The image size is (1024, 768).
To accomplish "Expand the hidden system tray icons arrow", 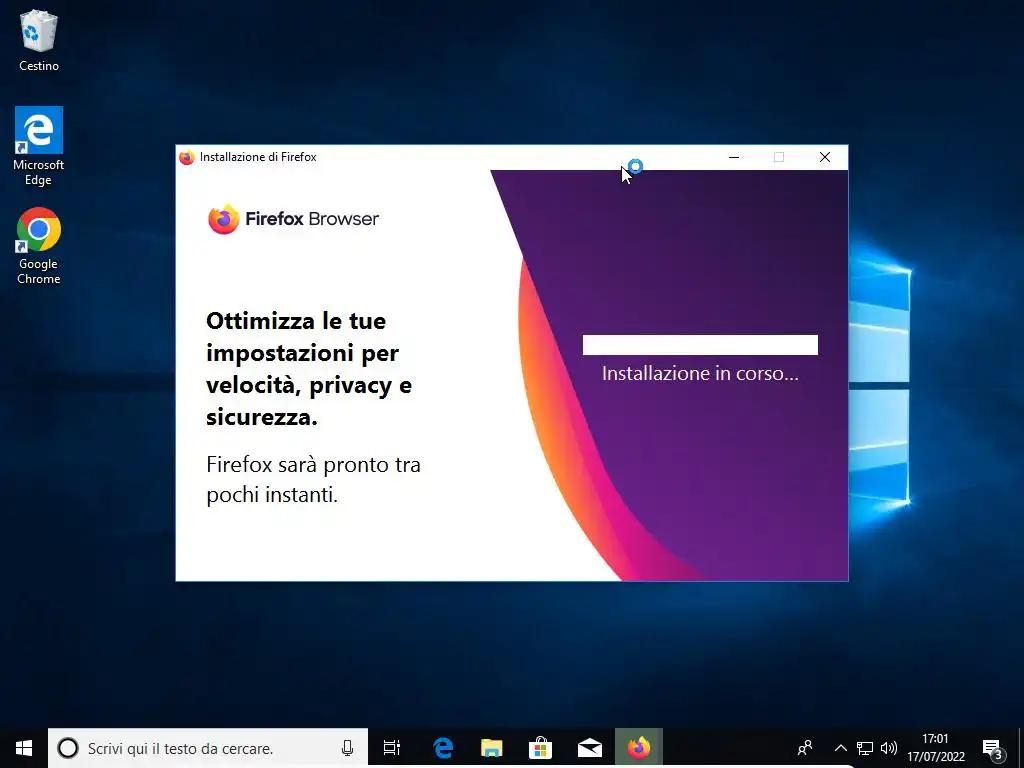I will point(840,748).
